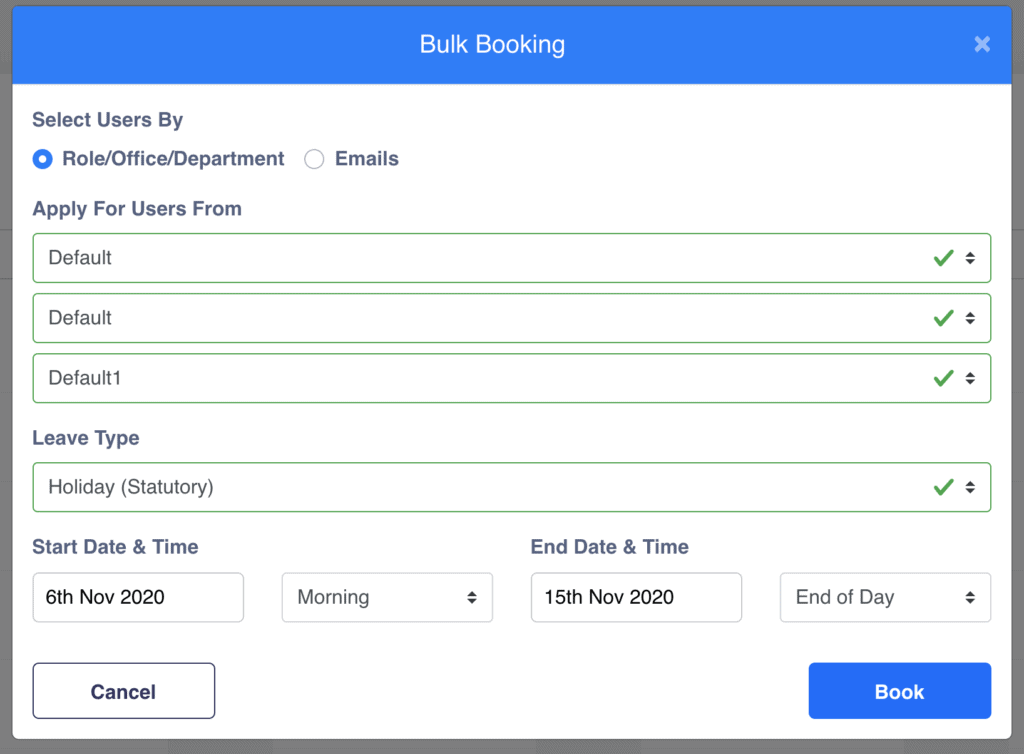Click the arrows icon on the Morning selector

click(x=472, y=597)
